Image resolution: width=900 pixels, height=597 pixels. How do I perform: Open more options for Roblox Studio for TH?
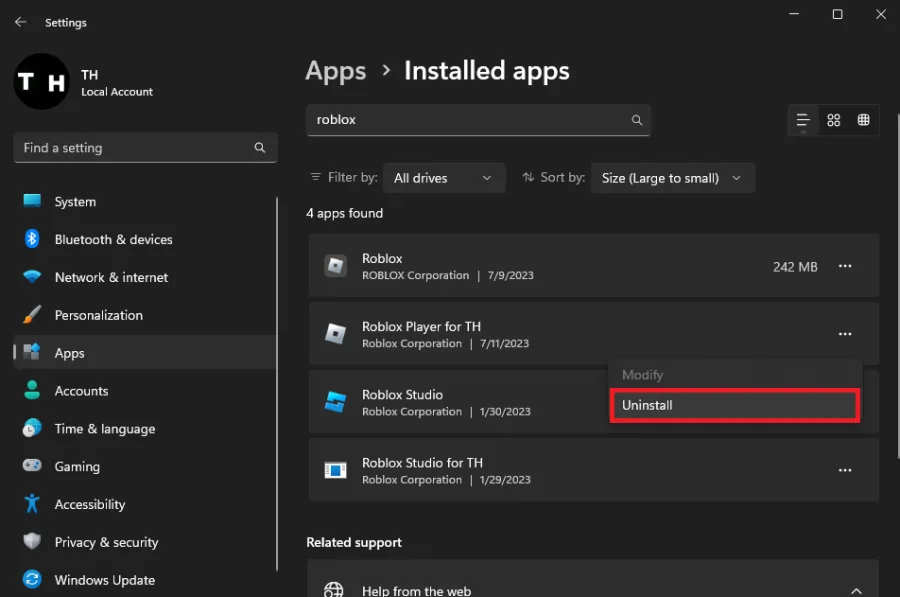point(845,470)
